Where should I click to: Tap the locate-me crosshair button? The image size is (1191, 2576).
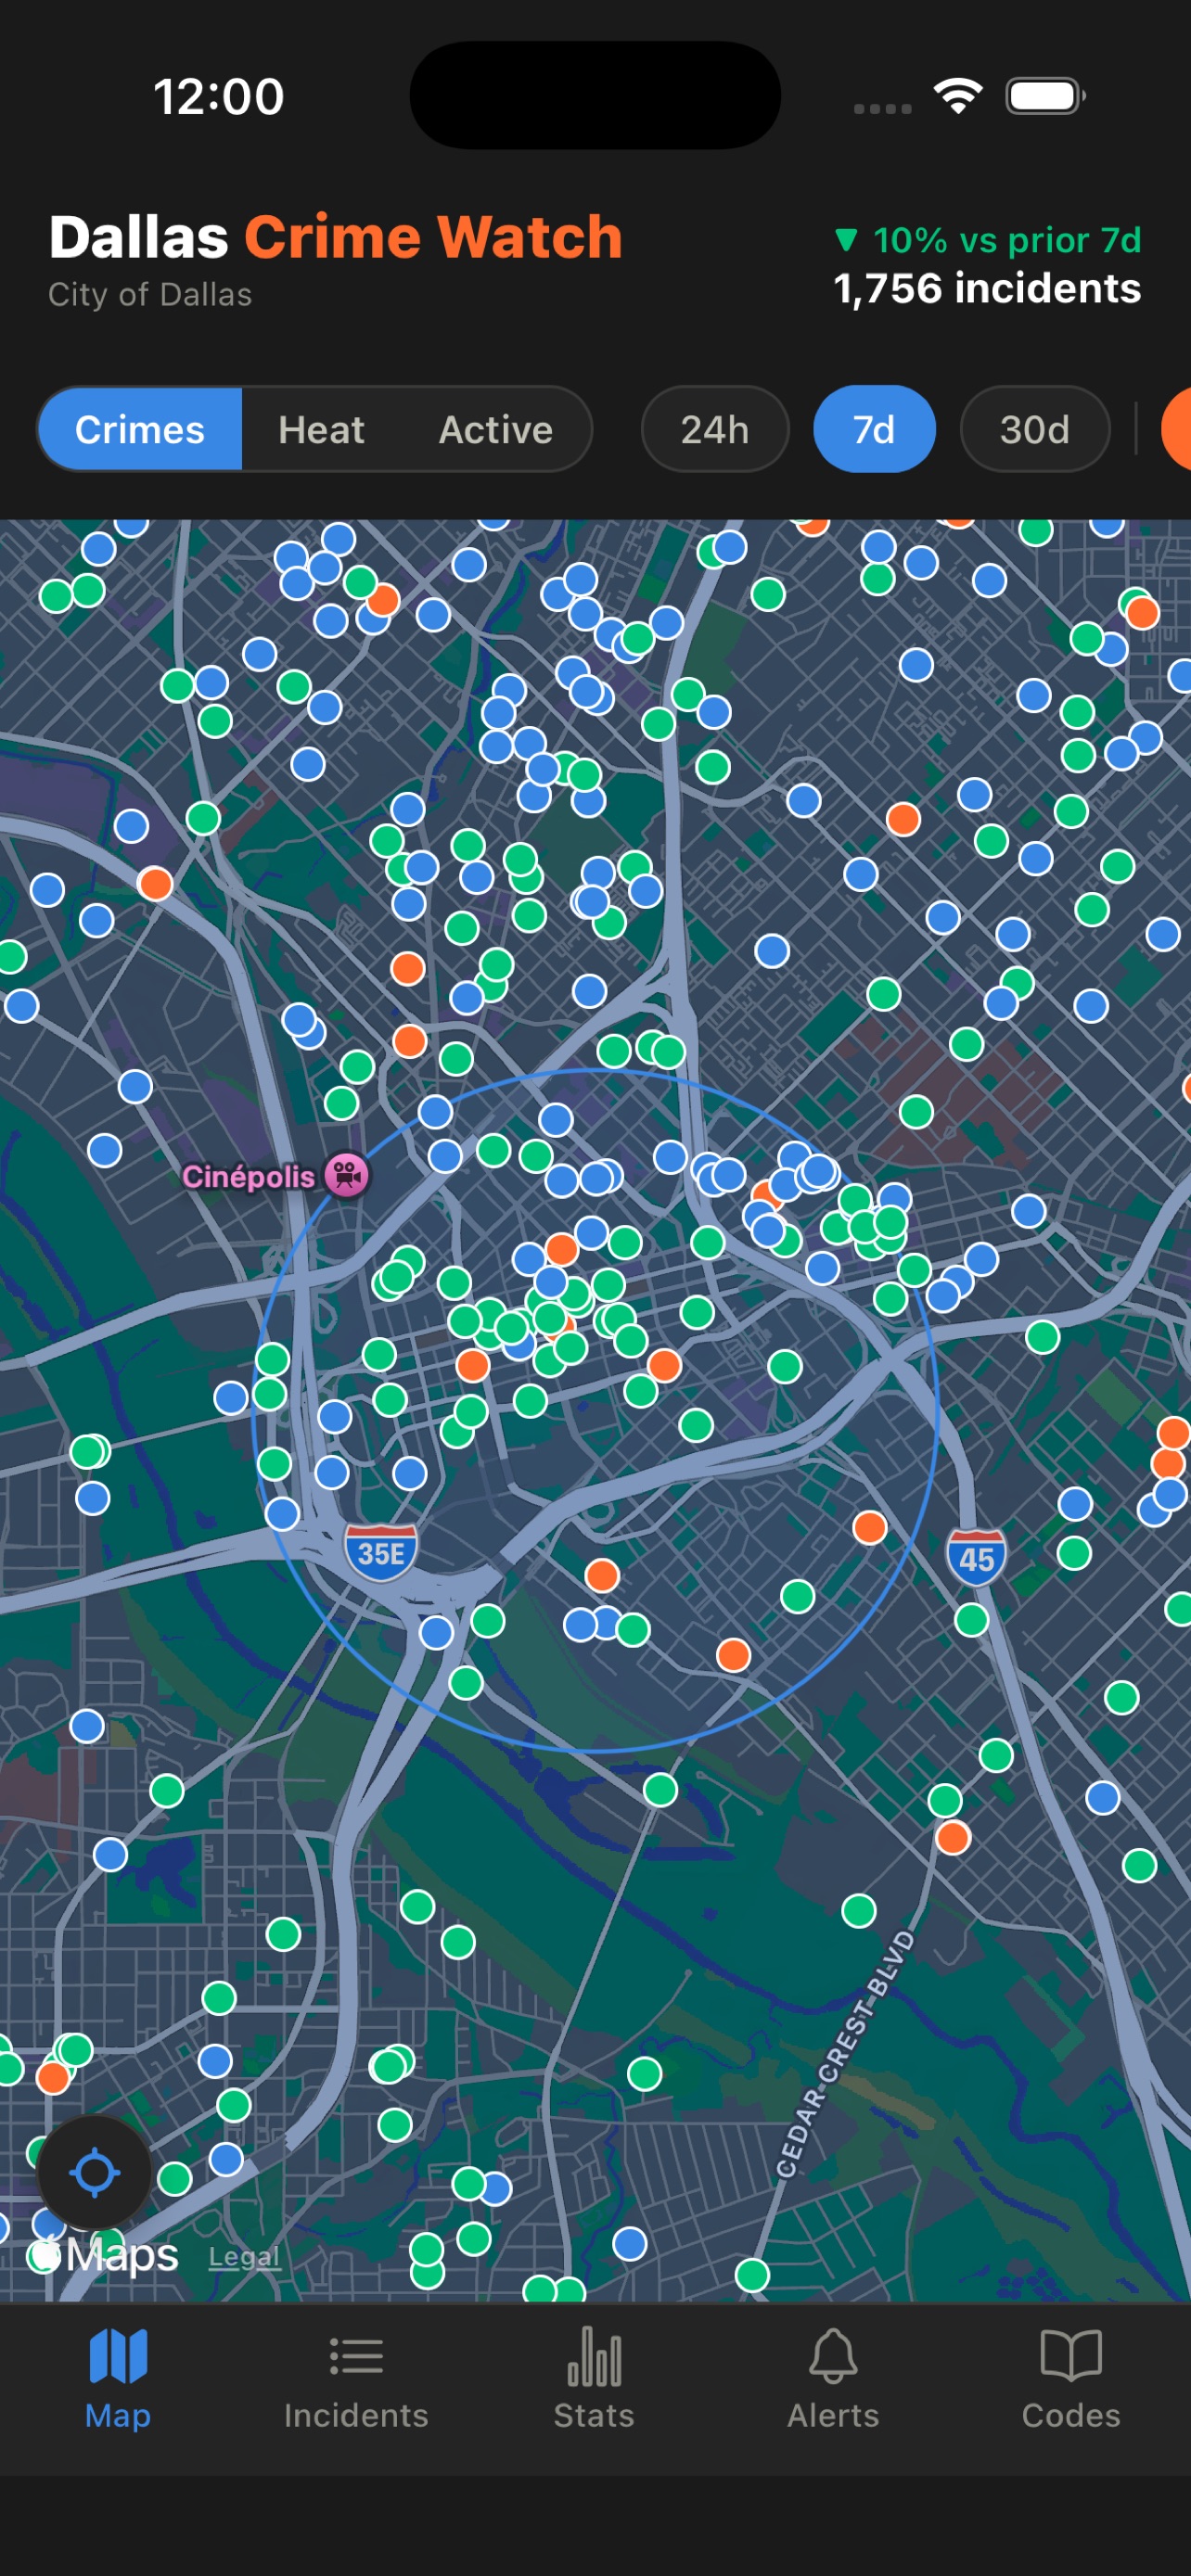(x=94, y=2173)
